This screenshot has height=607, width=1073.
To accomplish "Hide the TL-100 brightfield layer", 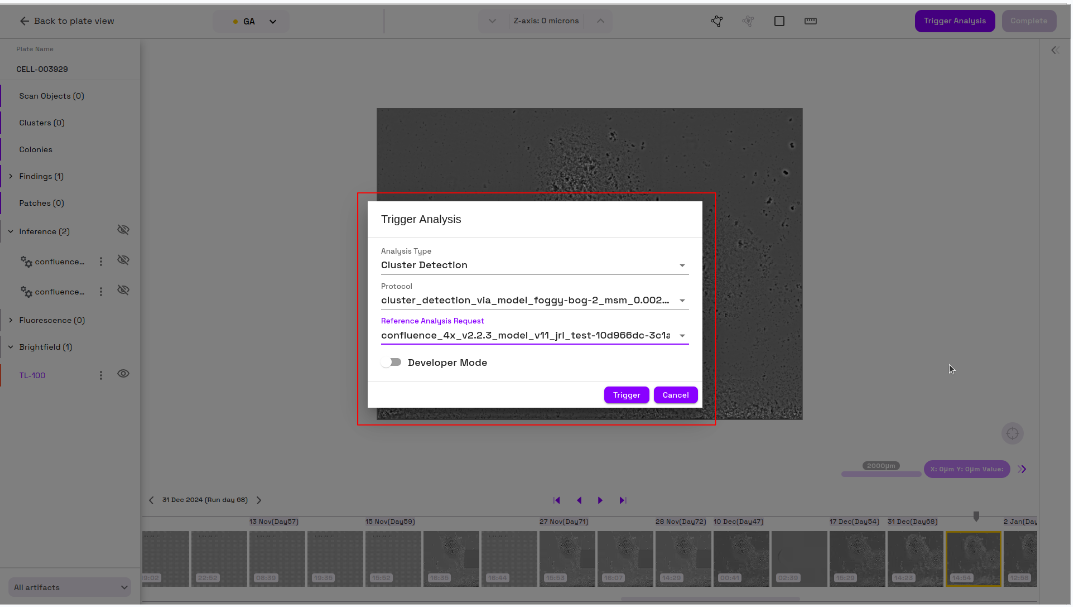I will click(x=123, y=374).
